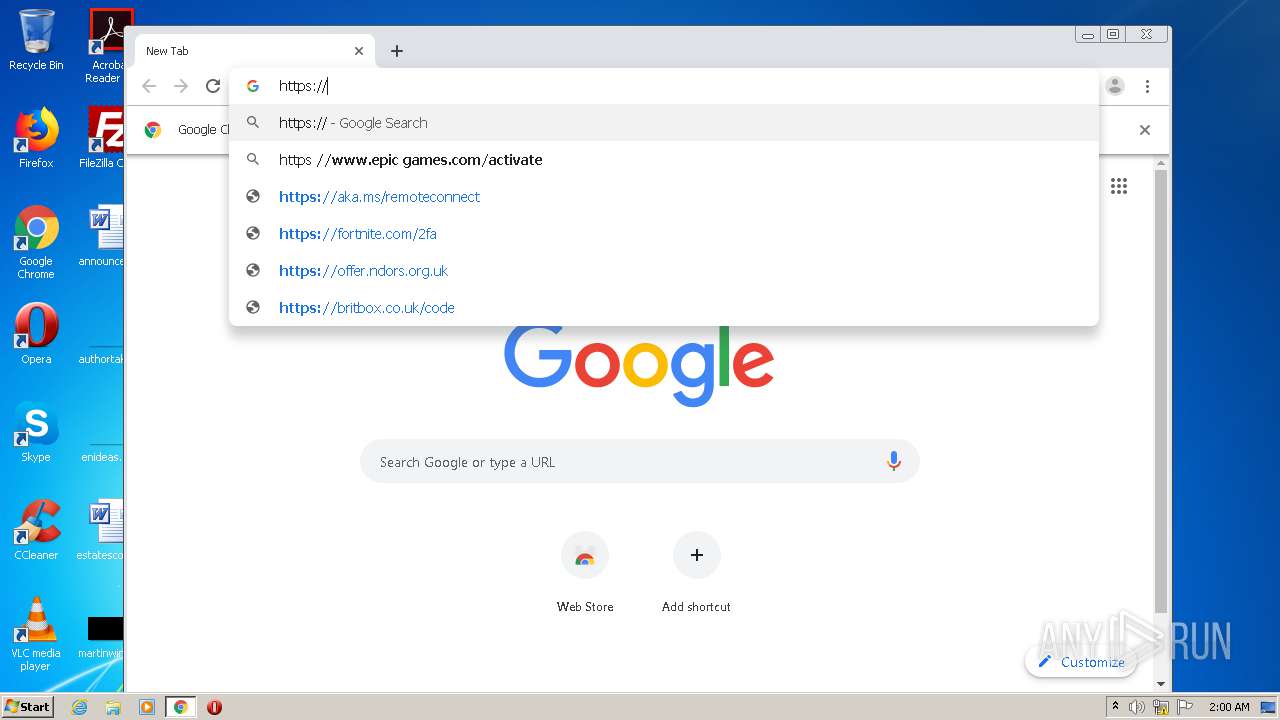The width and height of the screenshot is (1280, 720).
Task: Select the epic games.com/activate suggestion
Action: [664, 160]
